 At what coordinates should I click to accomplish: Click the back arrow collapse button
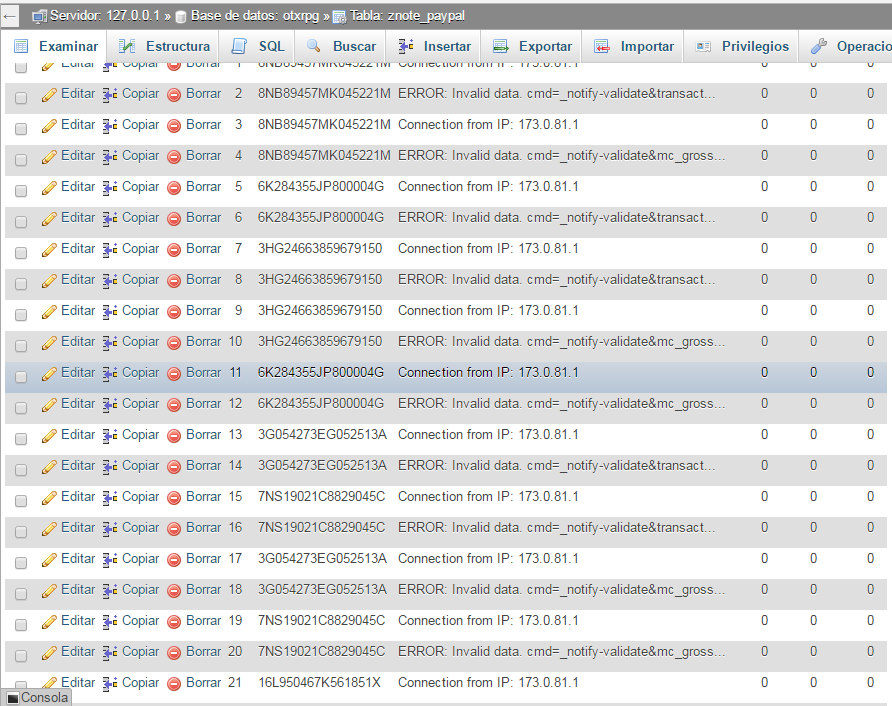10,16
